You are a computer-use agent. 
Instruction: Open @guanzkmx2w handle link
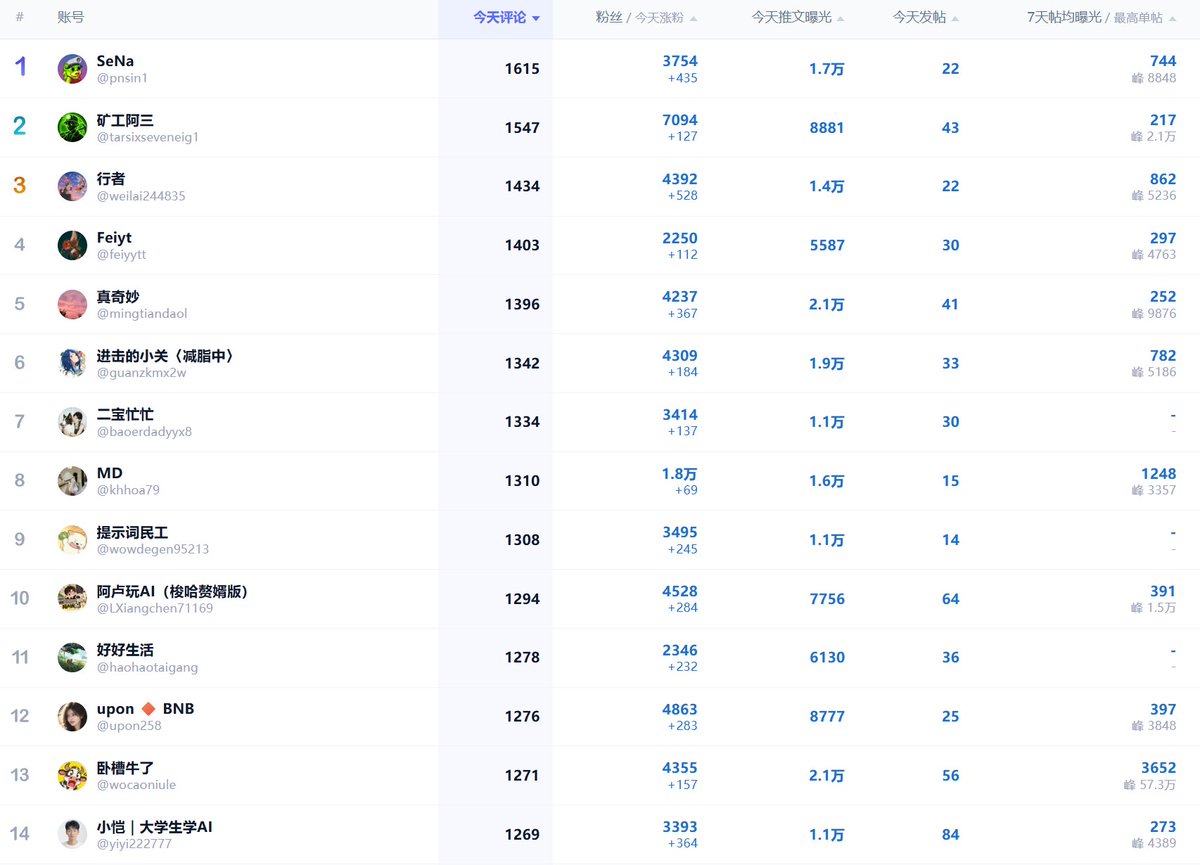pos(142,373)
